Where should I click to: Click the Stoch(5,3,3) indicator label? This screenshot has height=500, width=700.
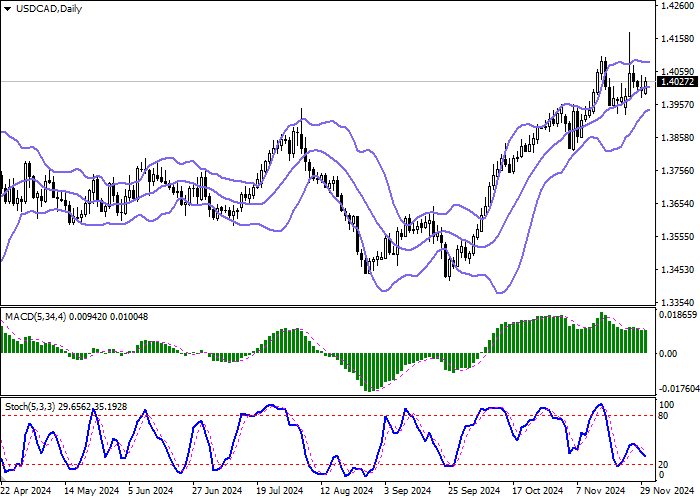tap(30, 407)
